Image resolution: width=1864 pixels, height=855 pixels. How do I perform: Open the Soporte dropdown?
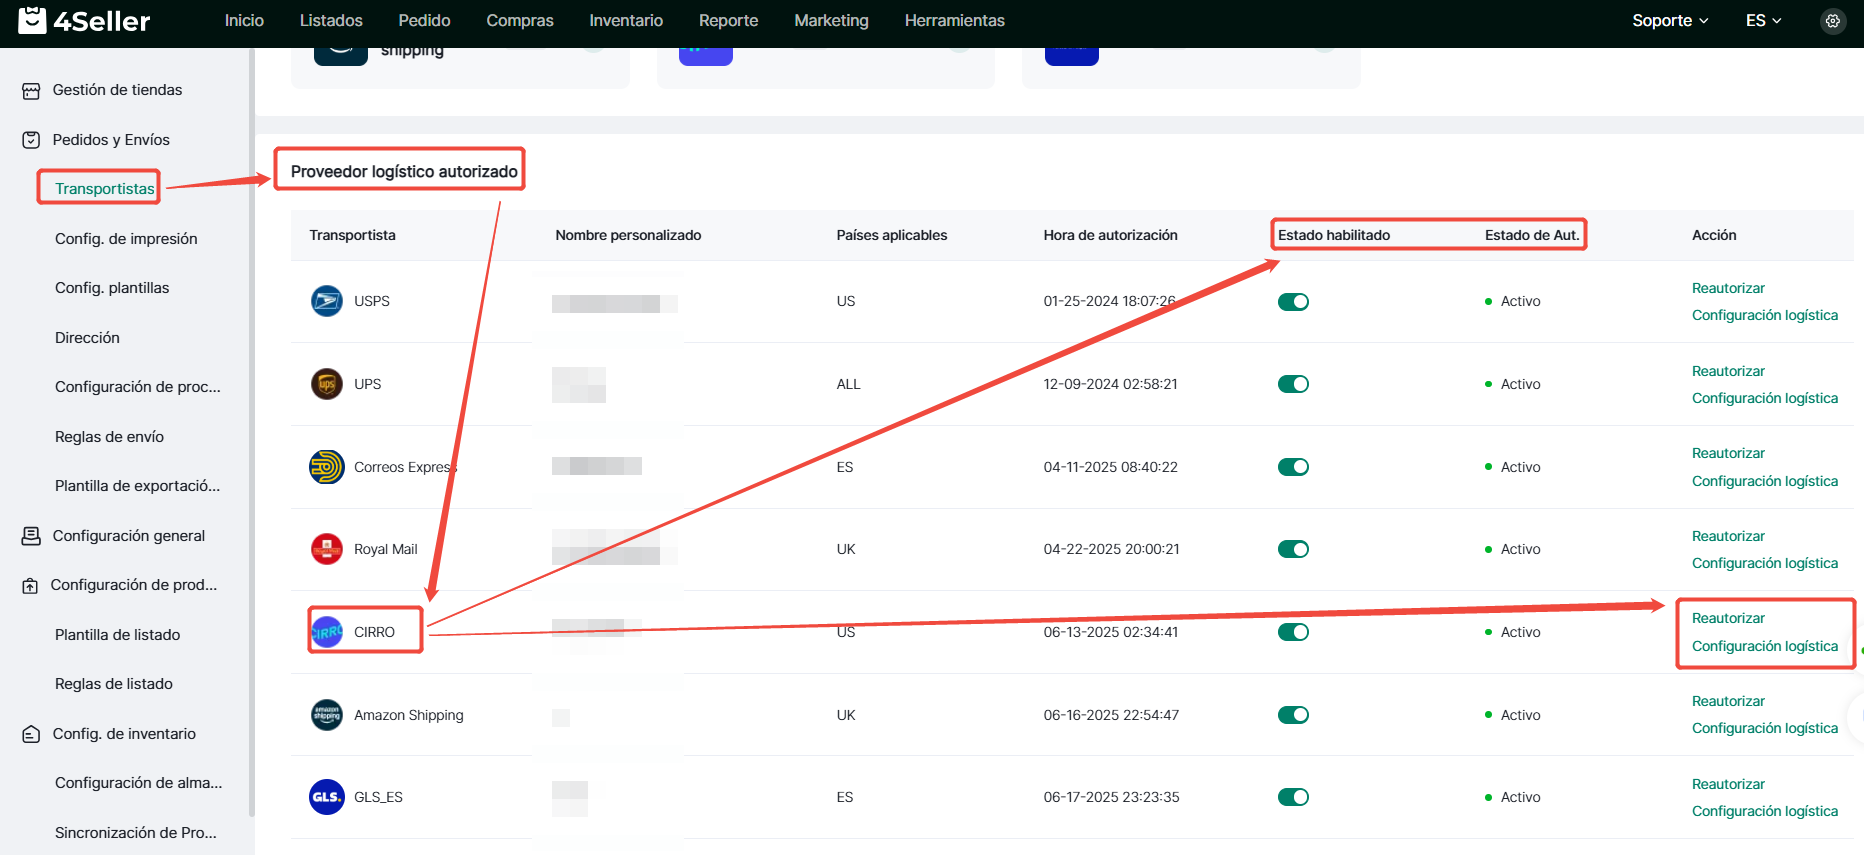[1670, 21]
